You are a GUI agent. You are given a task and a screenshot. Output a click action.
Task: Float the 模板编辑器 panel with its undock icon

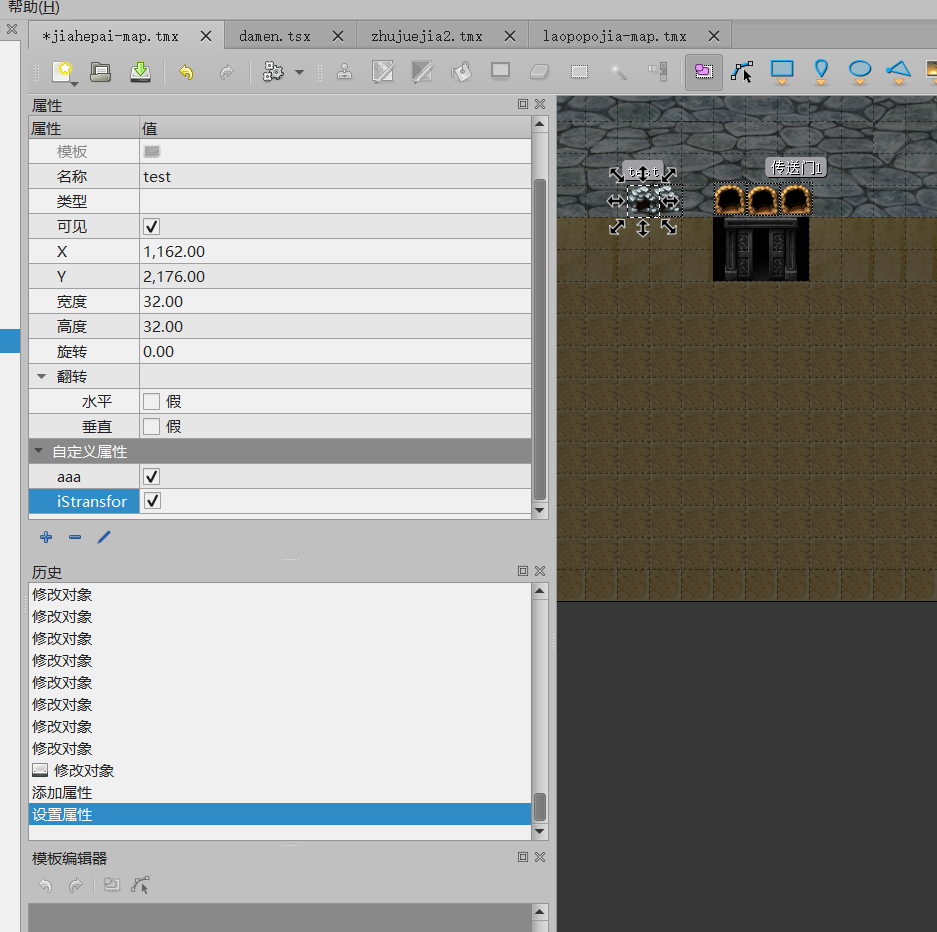523,857
